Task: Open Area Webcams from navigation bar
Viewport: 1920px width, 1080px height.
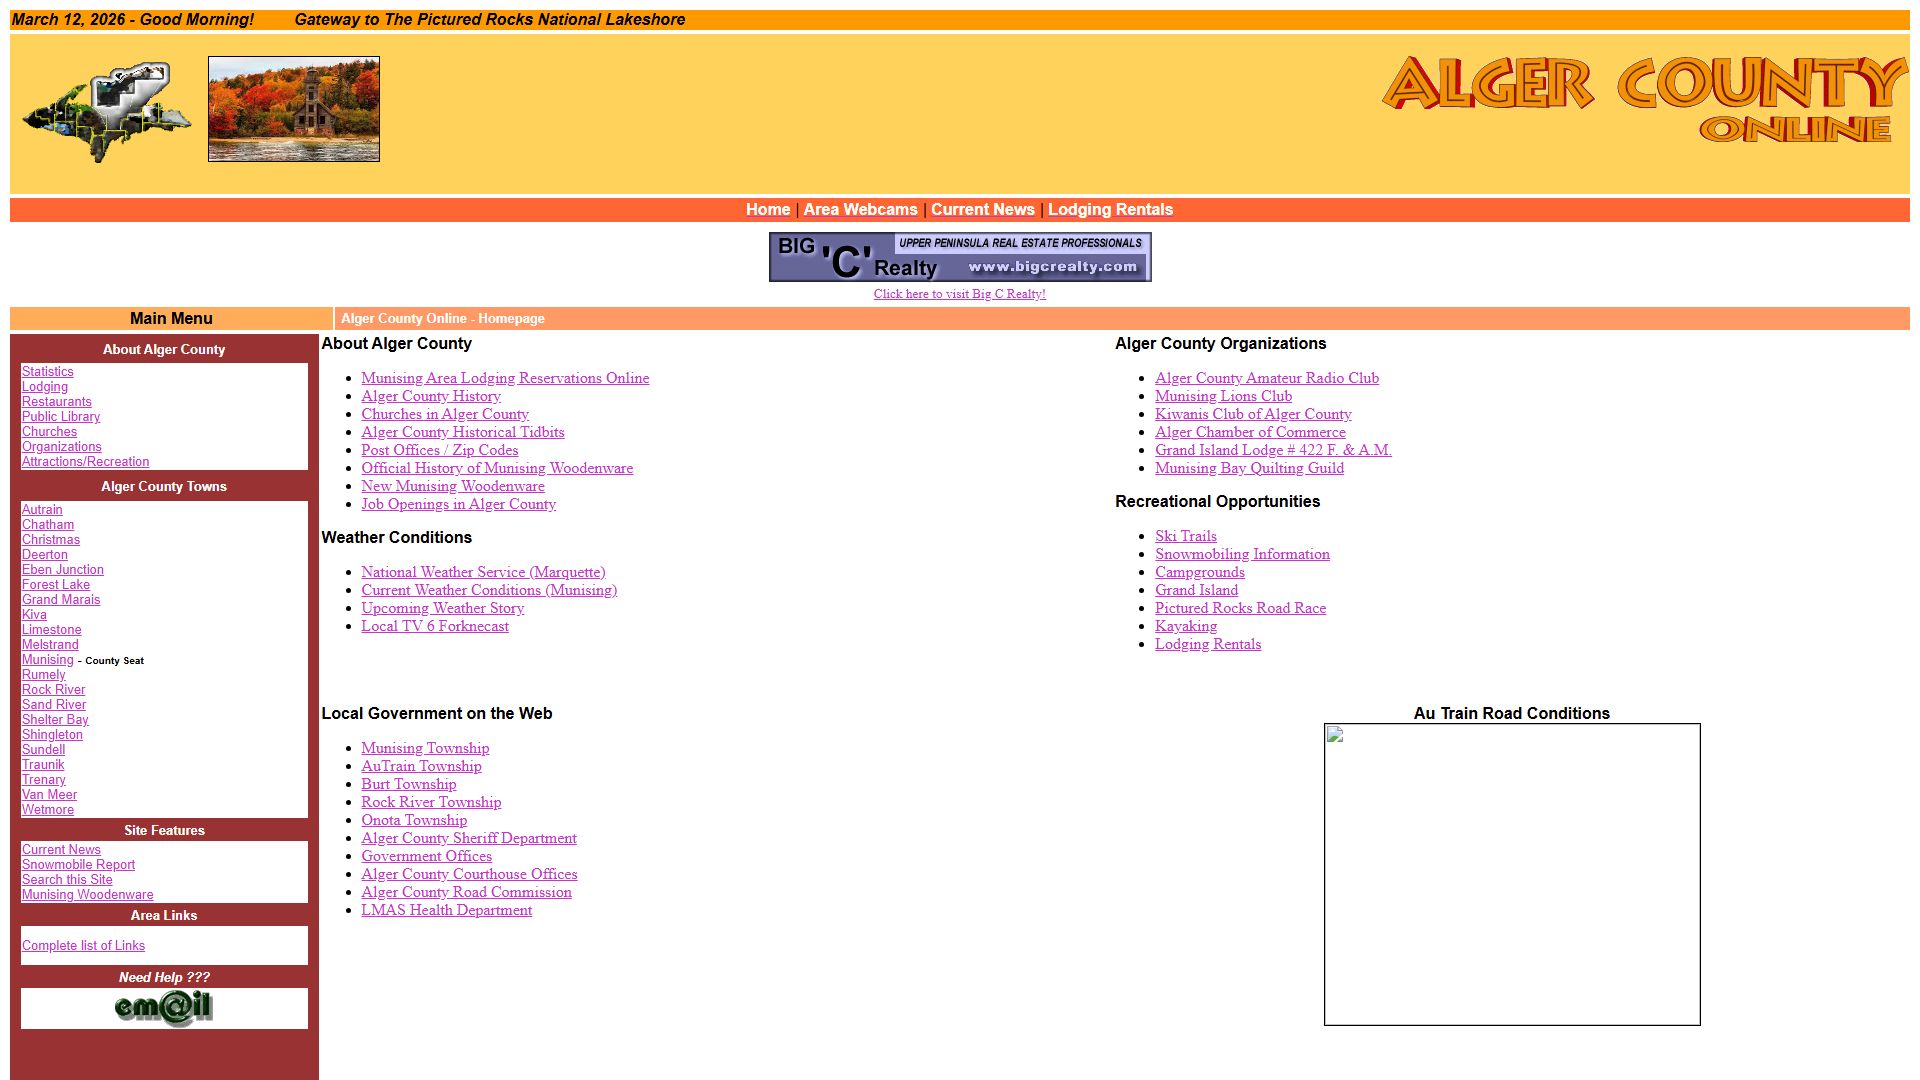Action: pos(859,210)
